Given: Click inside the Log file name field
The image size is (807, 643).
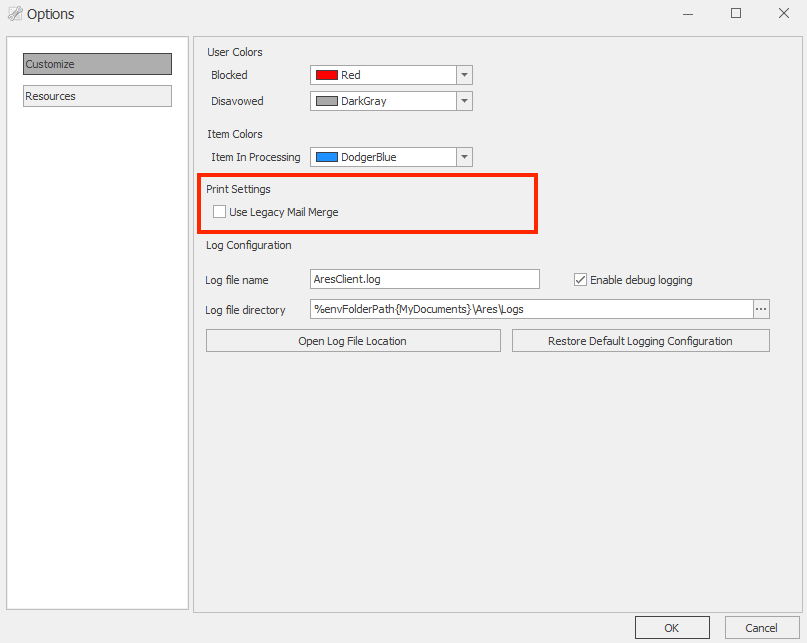Looking at the screenshot, I should coord(424,280).
